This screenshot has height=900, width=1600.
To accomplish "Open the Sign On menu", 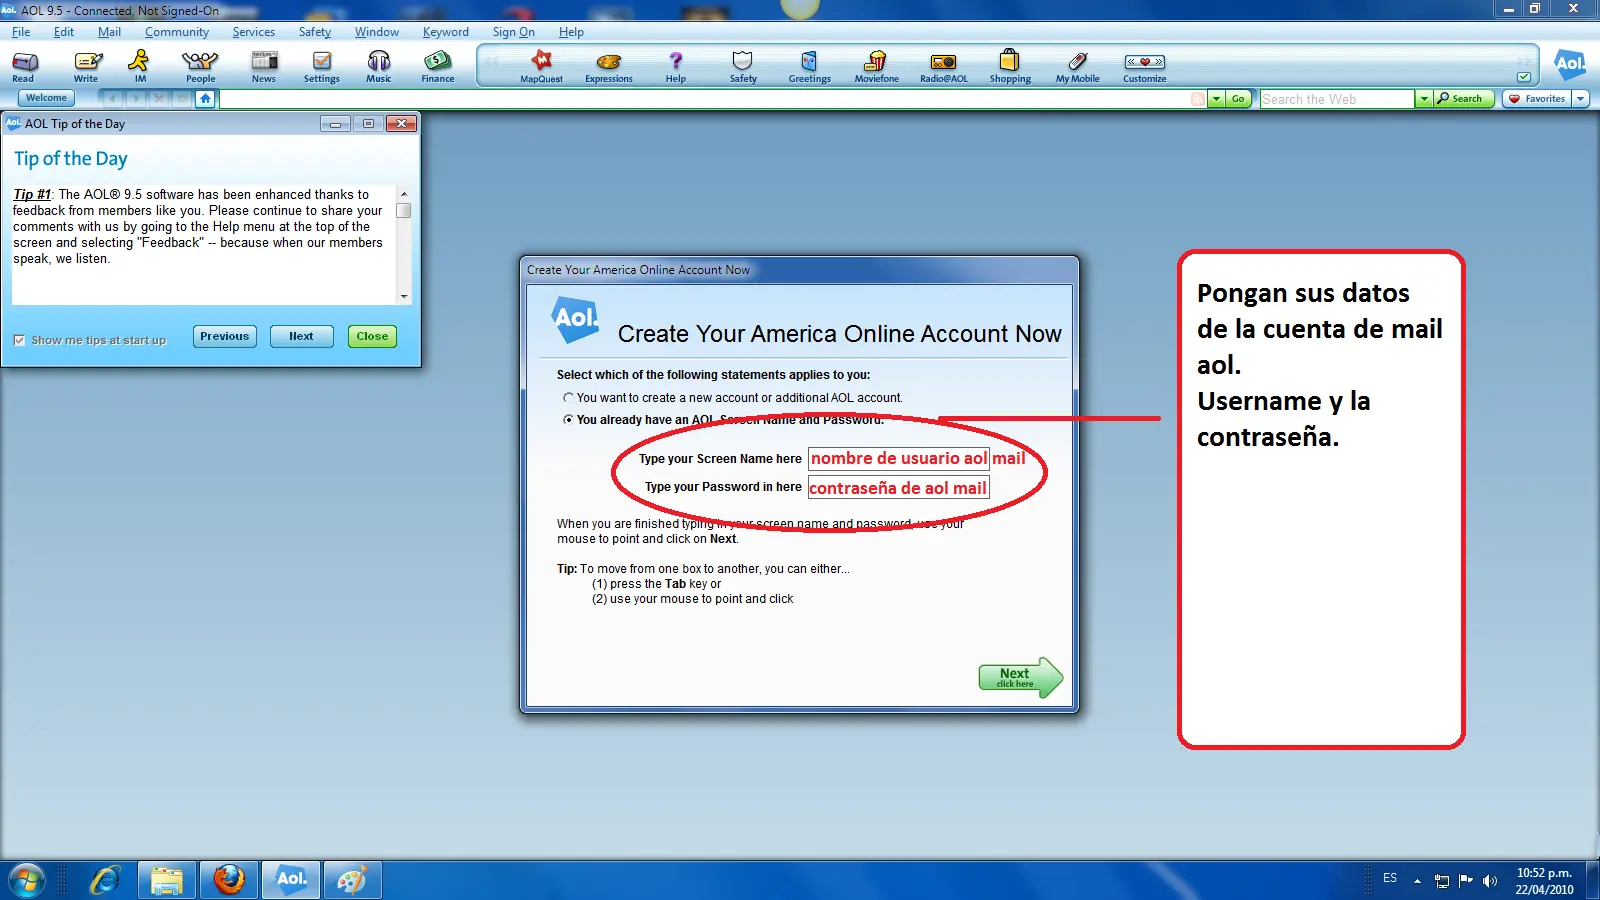I will (x=514, y=32).
